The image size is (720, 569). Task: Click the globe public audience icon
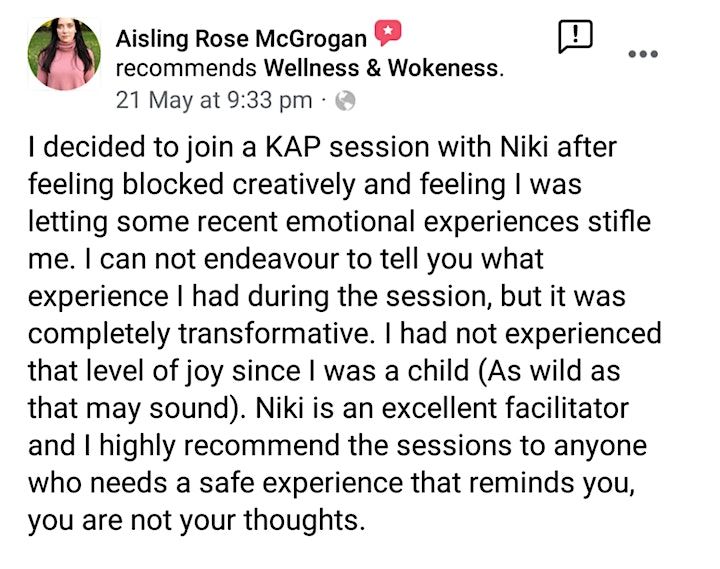[346, 100]
